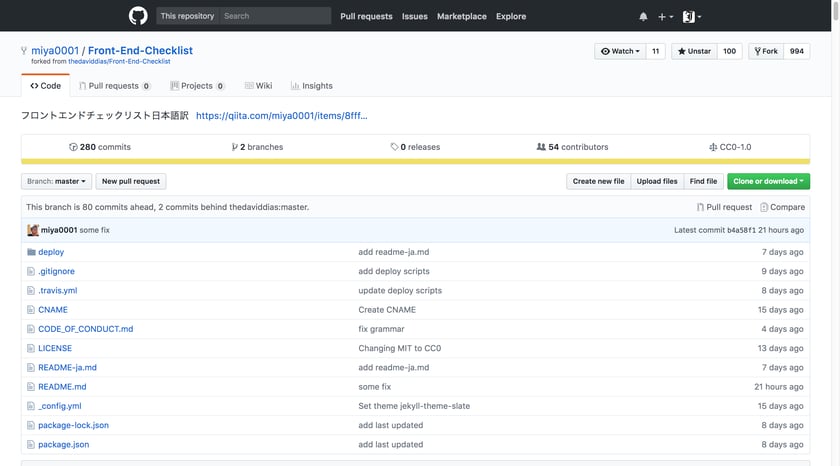Open thedaviddias/Front-End-Checklist upstream link

[x=119, y=62]
